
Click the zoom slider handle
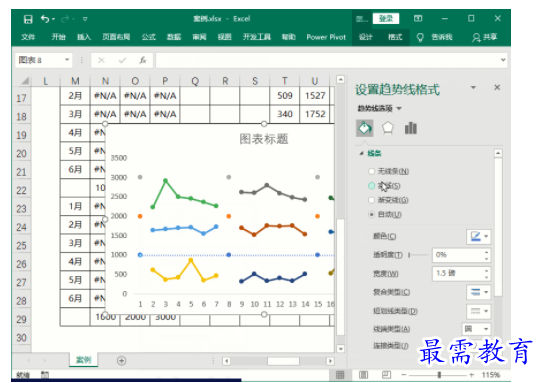click(439, 375)
